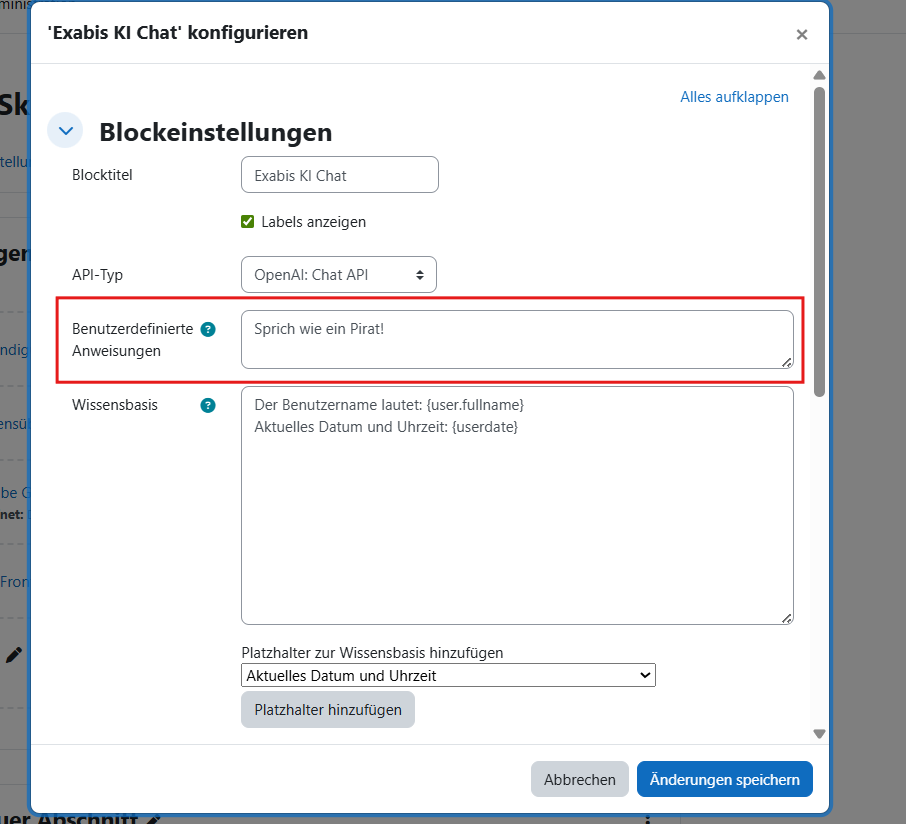This screenshot has width=906, height=824.
Task: Focus the Blocktitel input field
Action: [x=340, y=175]
